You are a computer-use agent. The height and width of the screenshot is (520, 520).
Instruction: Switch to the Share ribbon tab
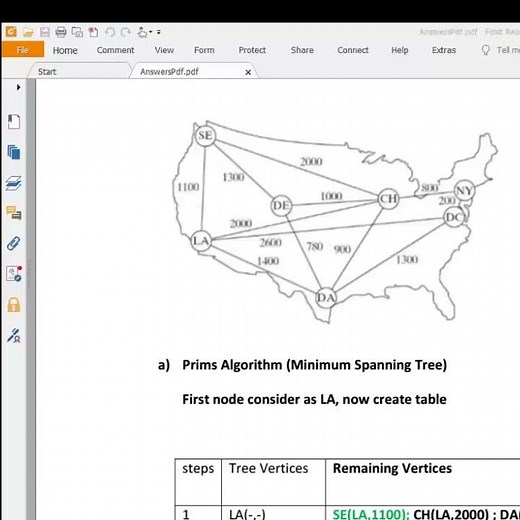click(x=302, y=50)
